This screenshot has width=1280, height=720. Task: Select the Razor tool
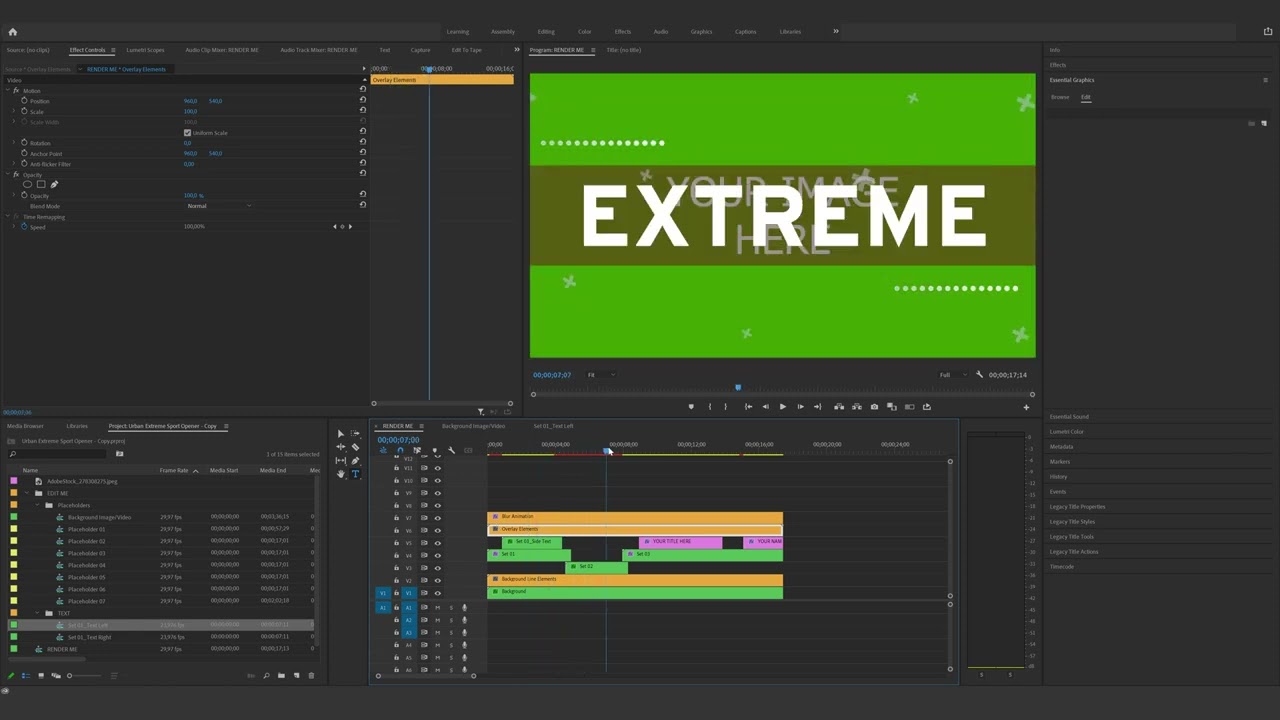(x=355, y=447)
